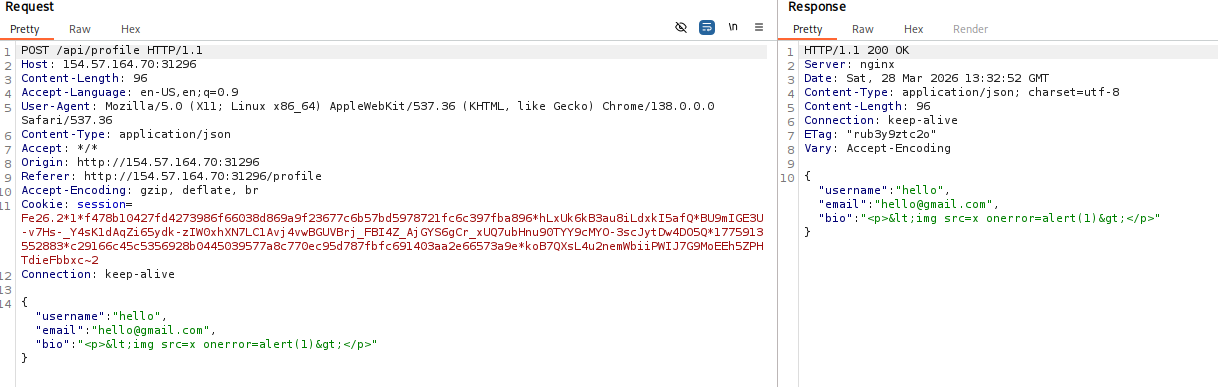Click the red session cookie value text
Image resolution: width=1218 pixels, height=387 pixels.
coord(392,239)
